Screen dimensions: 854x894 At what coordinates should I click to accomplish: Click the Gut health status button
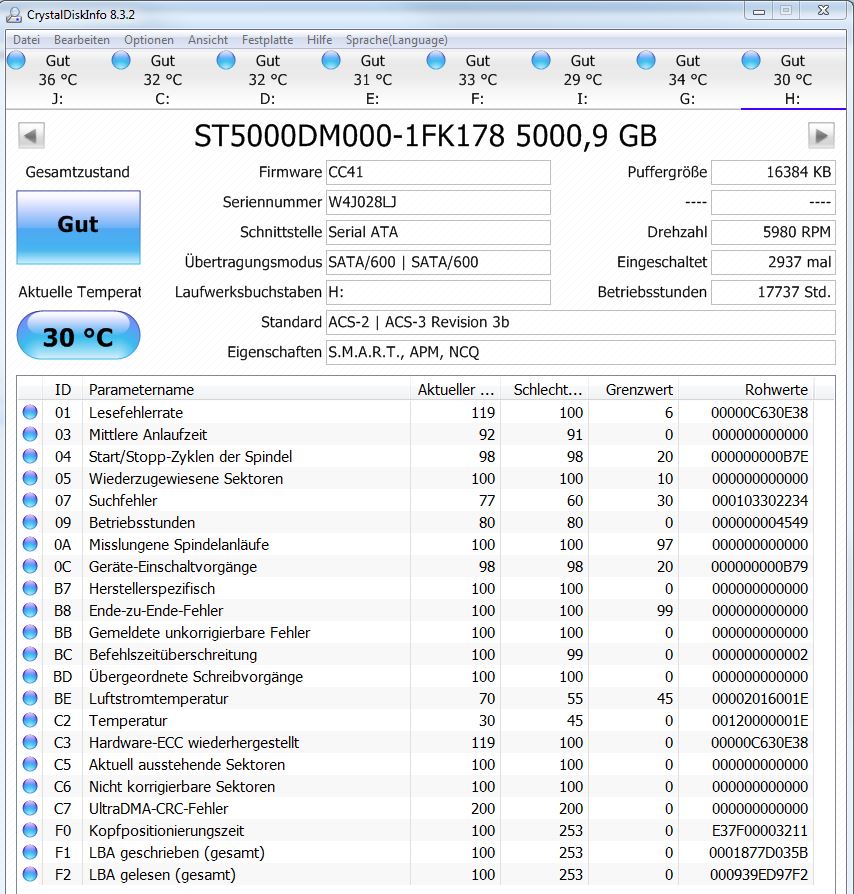(x=78, y=227)
